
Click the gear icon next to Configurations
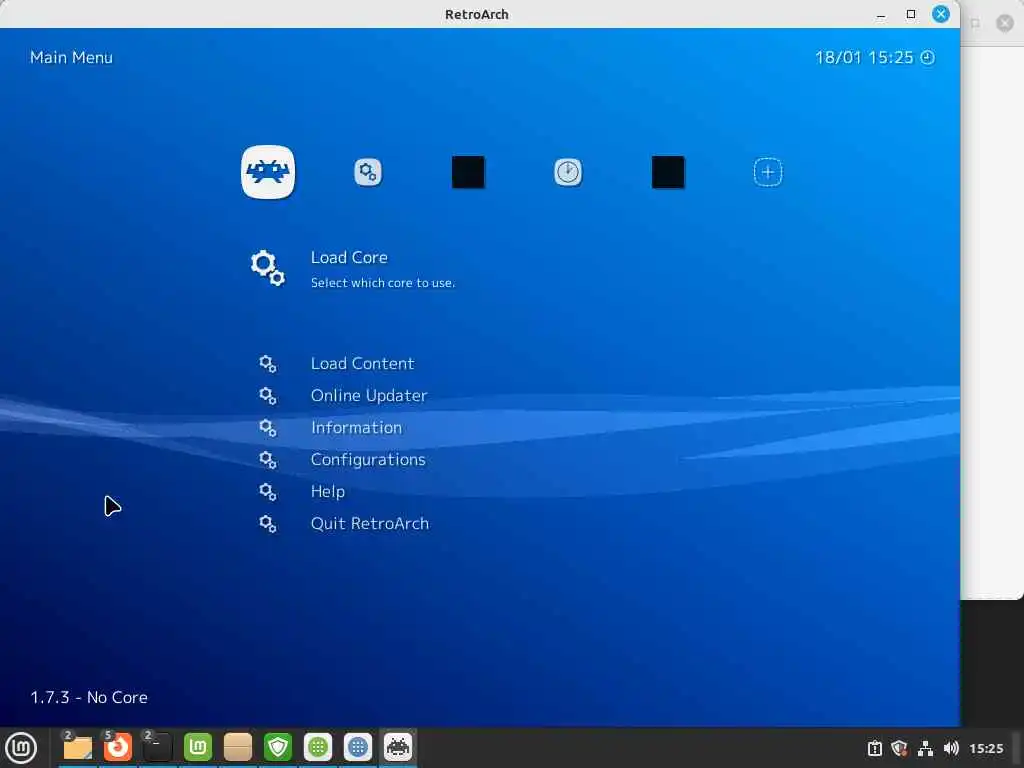click(x=268, y=460)
